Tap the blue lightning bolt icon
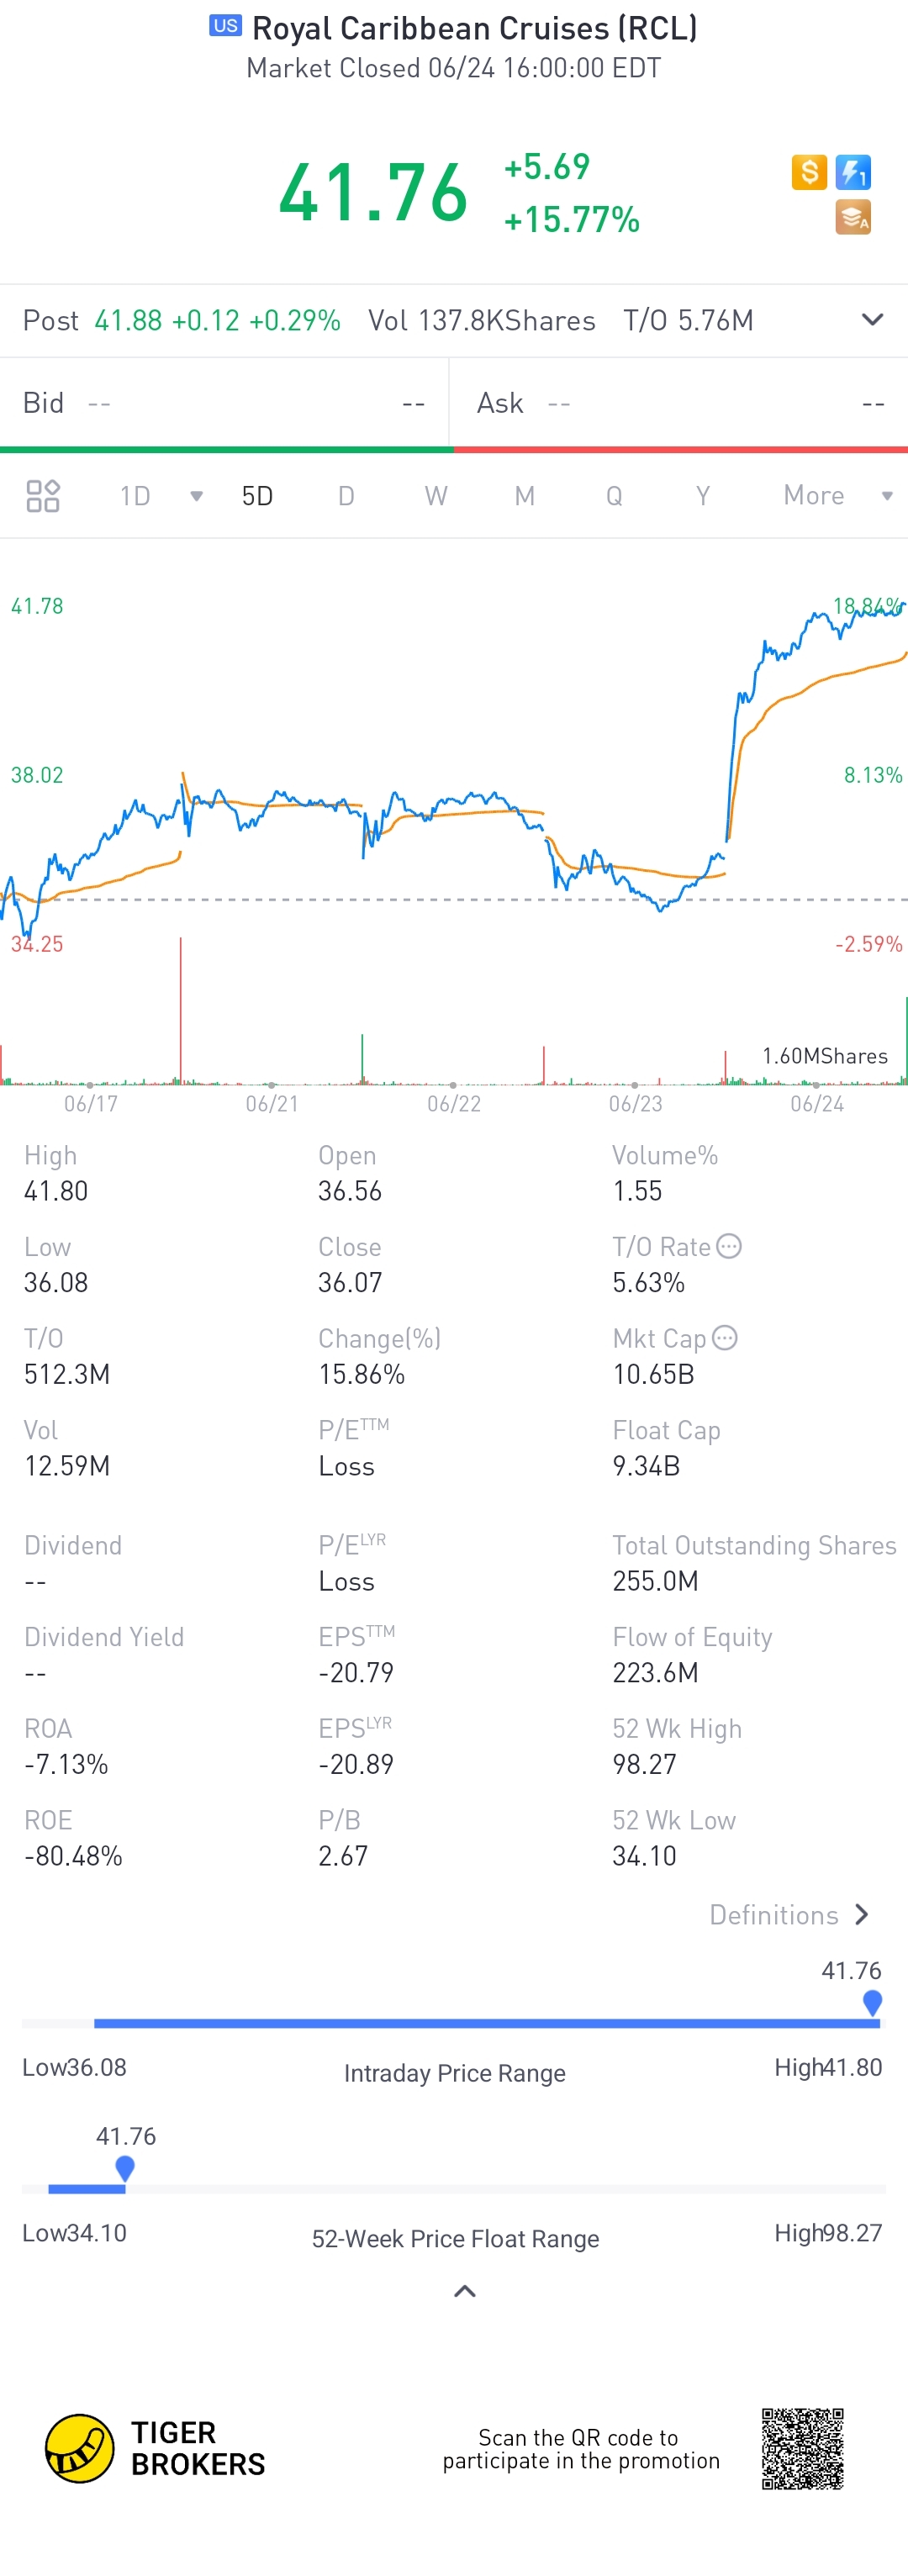The height and width of the screenshot is (2576, 908). pos(853,172)
